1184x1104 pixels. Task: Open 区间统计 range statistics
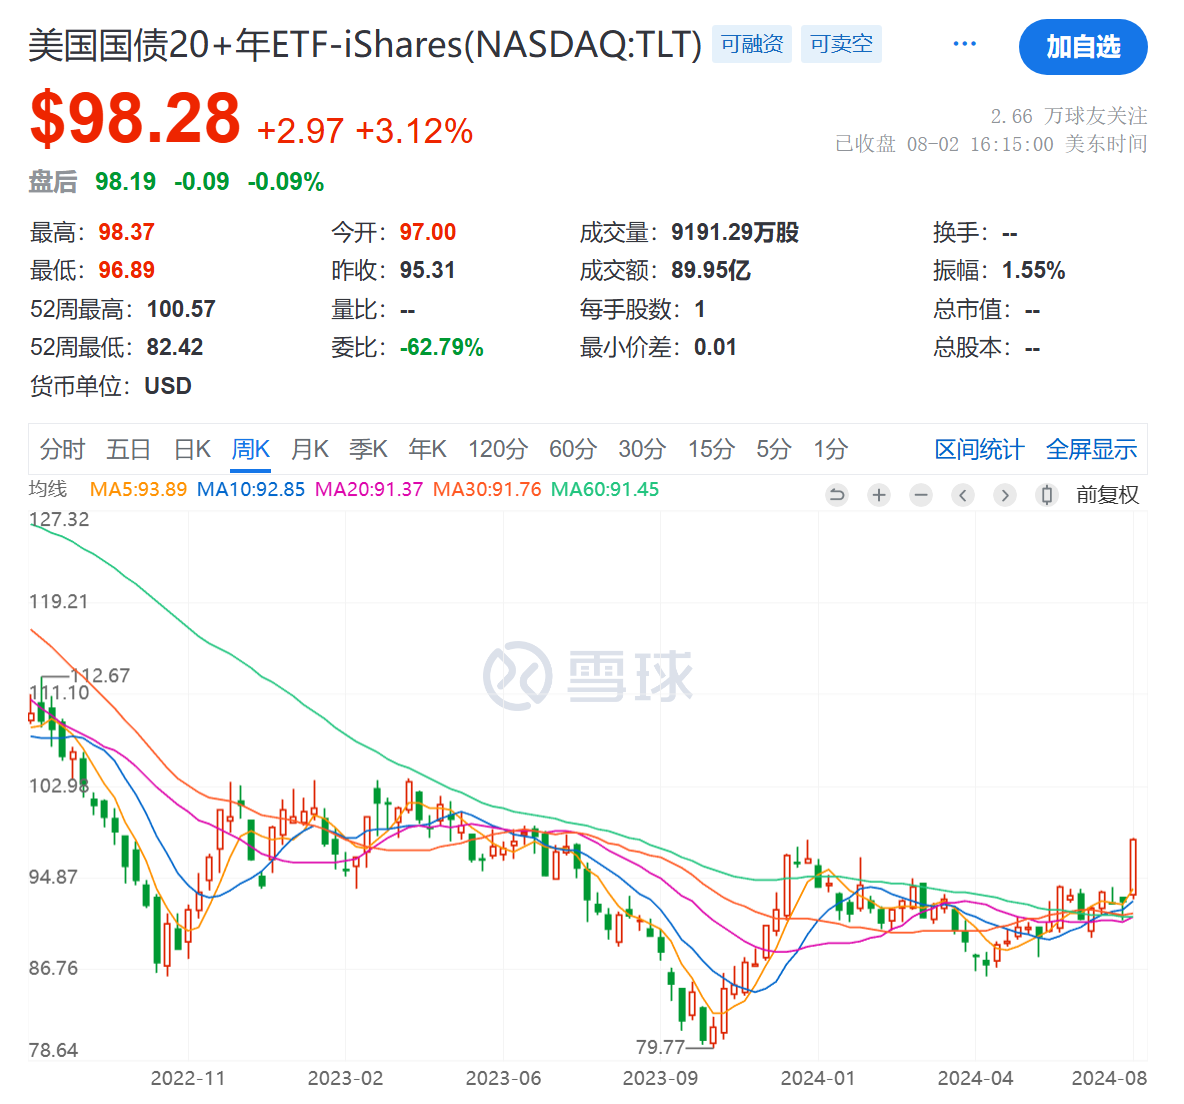point(979,450)
